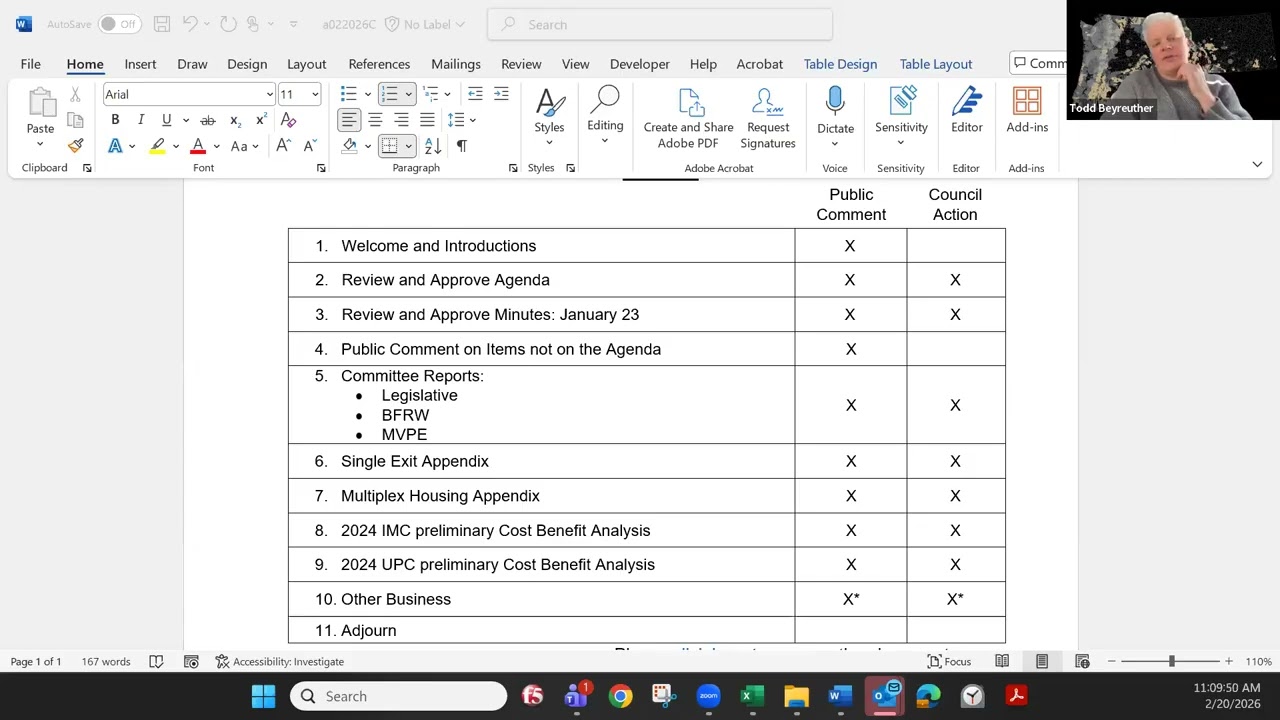Open Excel from the taskbar
The image size is (1280, 720).
752,696
